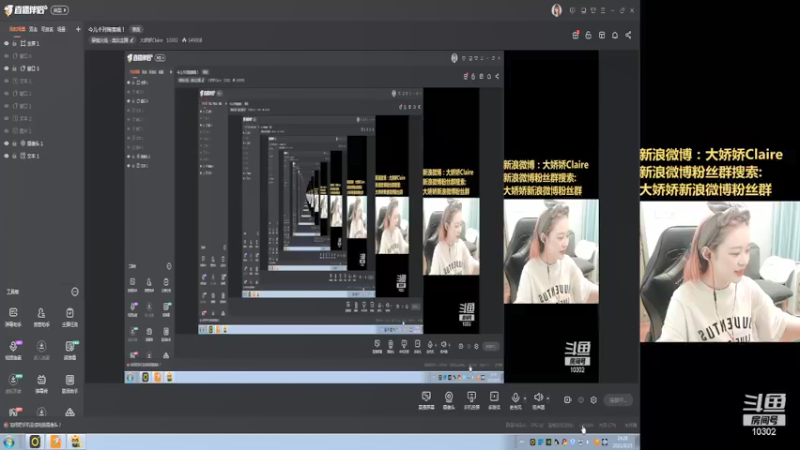This screenshot has height=450, width=800.
Task: Open the screen orientation mode pill beside the logo
Action: pyautogui.click(x=60, y=10)
